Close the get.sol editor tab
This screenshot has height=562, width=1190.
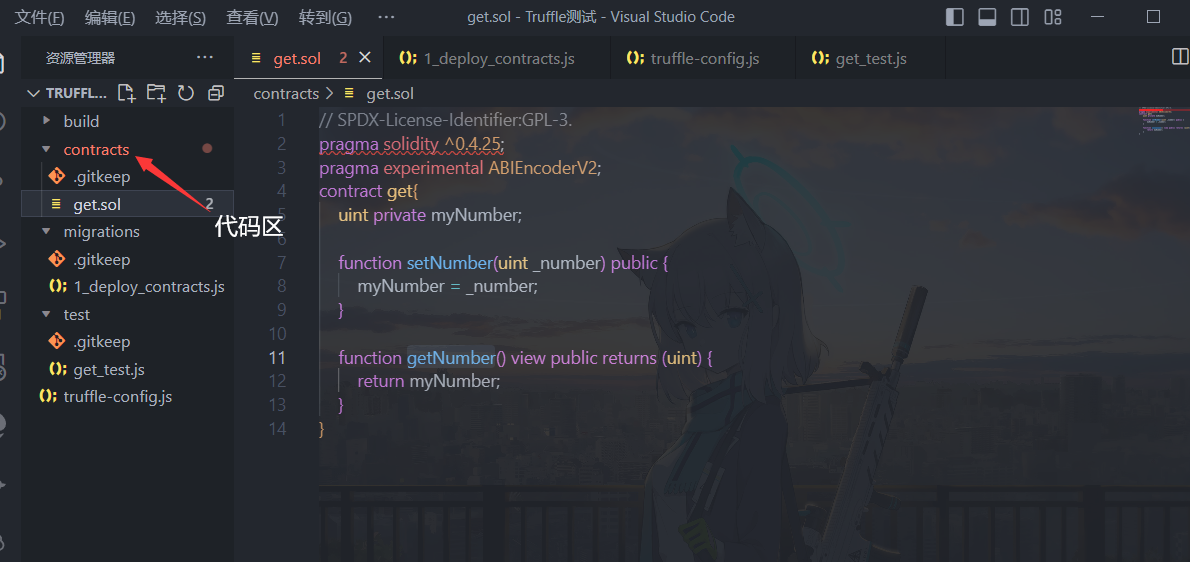coord(365,58)
